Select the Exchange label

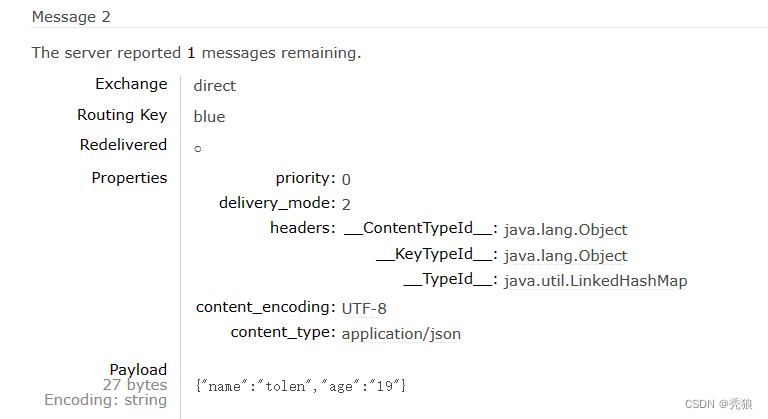[x=131, y=84]
